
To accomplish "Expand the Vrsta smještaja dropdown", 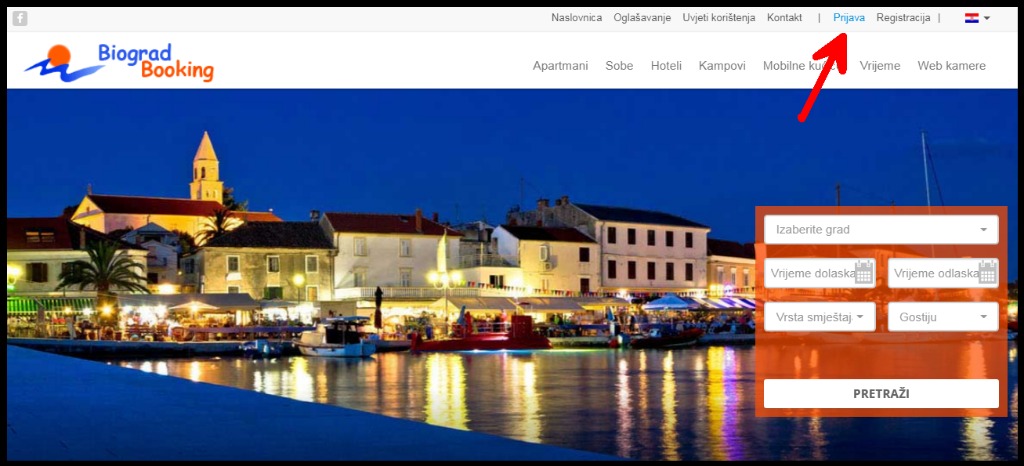I will (x=820, y=317).
